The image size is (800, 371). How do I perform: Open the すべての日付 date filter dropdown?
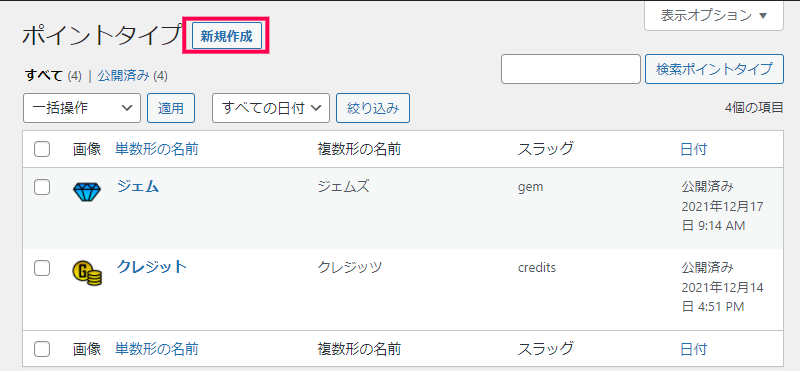271,108
